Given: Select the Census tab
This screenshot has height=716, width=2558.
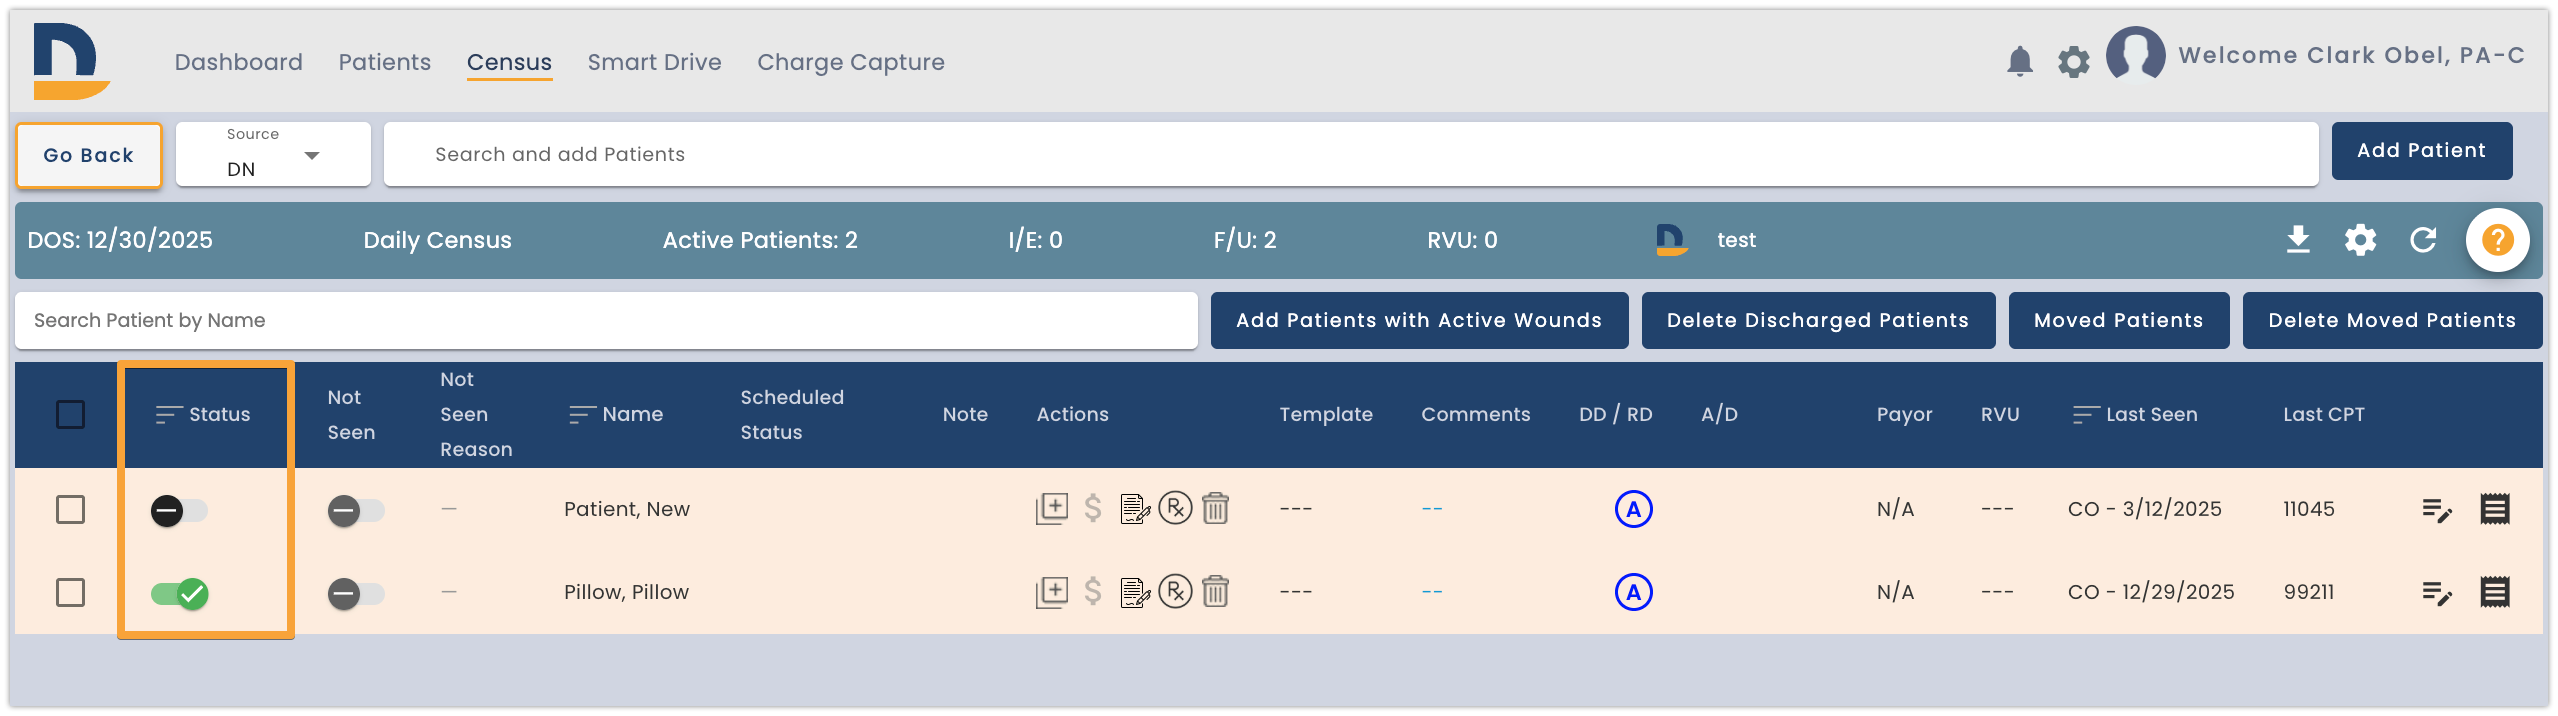Looking at the screenshot, I should coord(509,62).
